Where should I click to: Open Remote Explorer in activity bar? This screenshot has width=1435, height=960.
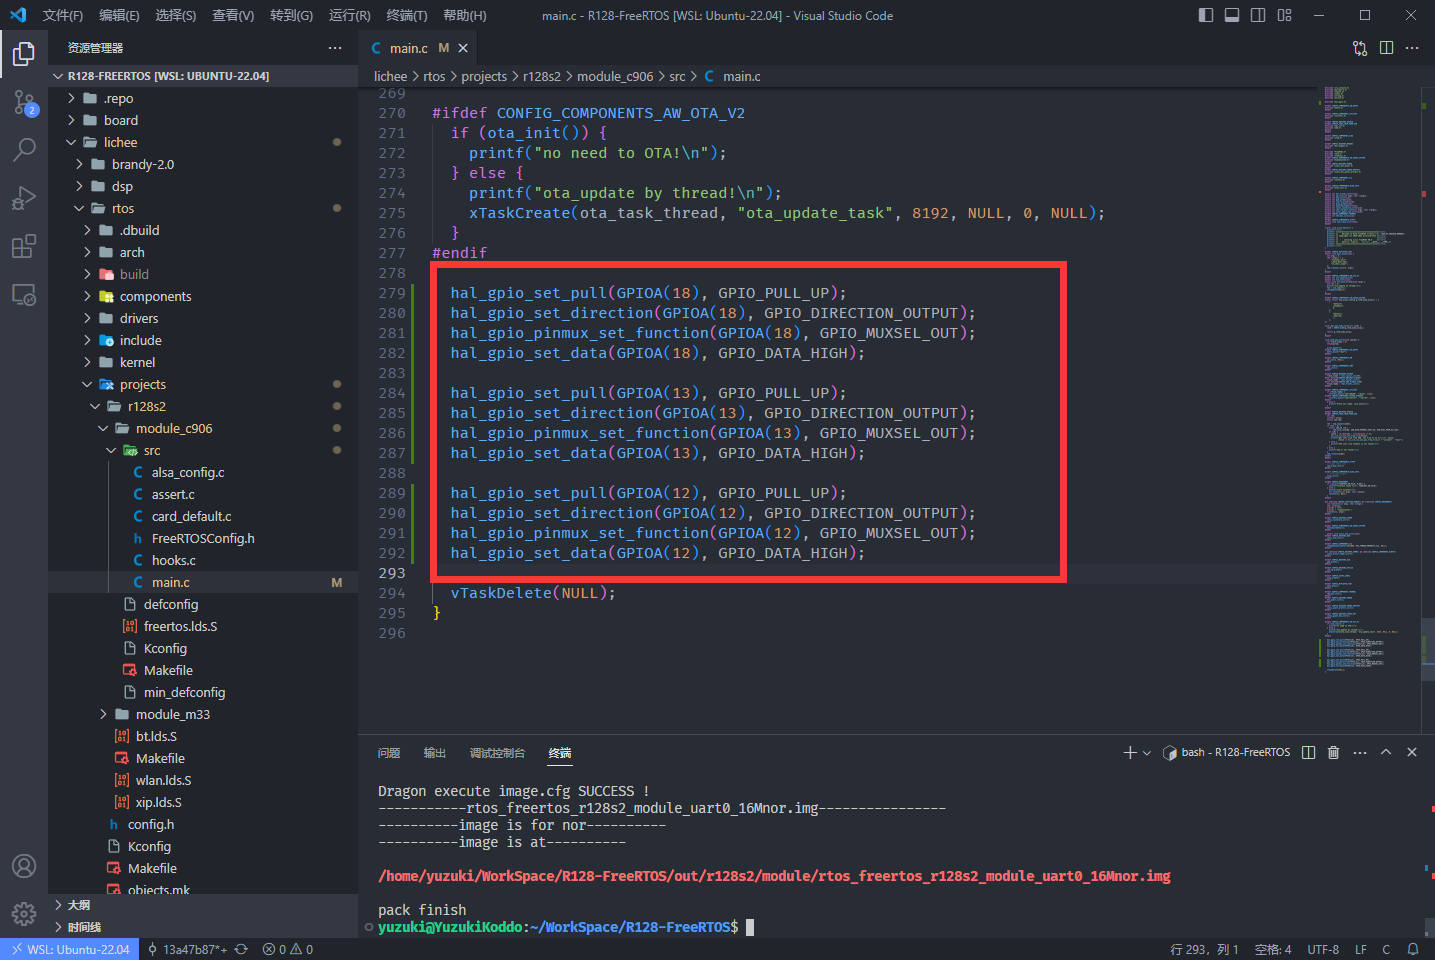(24, 295)
